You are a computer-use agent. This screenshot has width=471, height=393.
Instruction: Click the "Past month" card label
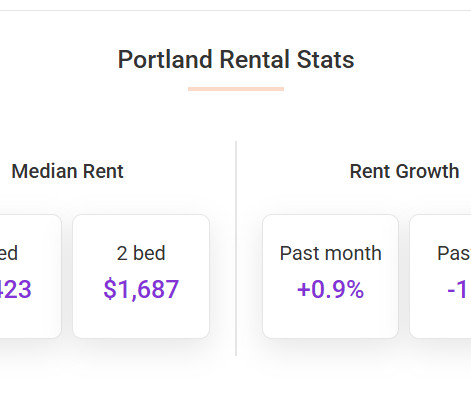pyautogui.click(x=330, y=253)
